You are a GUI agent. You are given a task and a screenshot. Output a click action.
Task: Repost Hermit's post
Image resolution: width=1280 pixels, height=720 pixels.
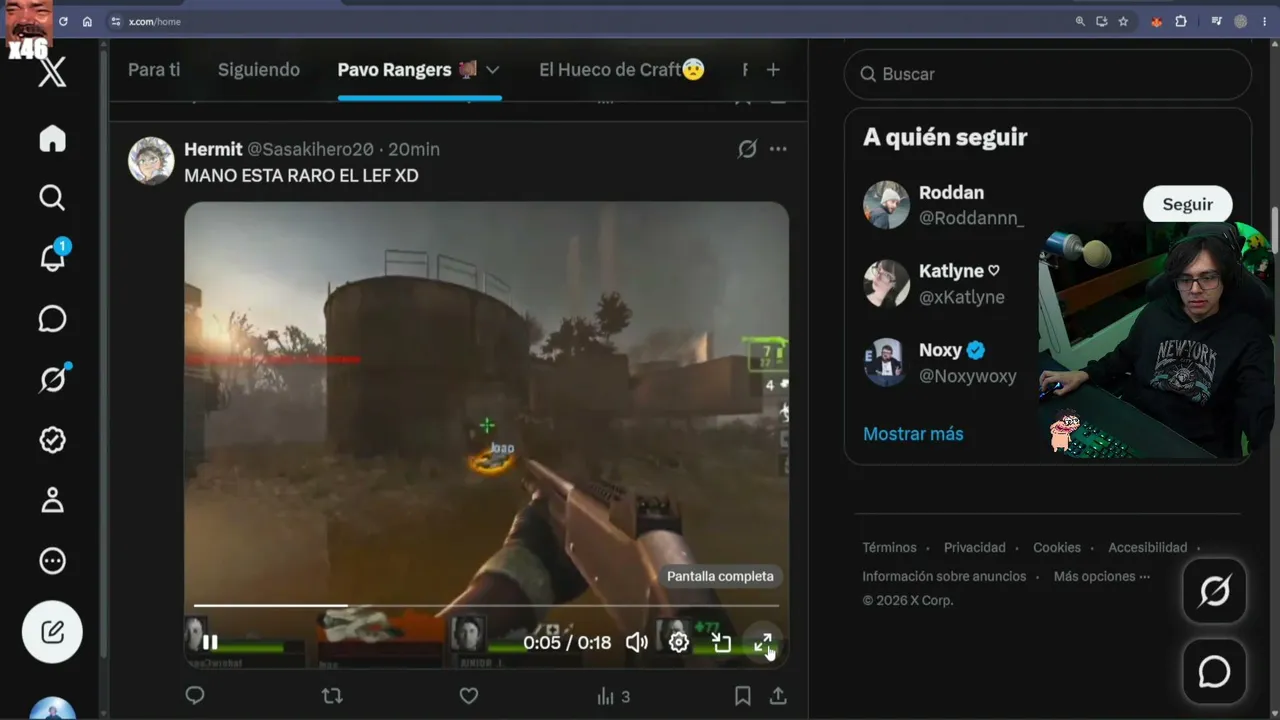332,696
